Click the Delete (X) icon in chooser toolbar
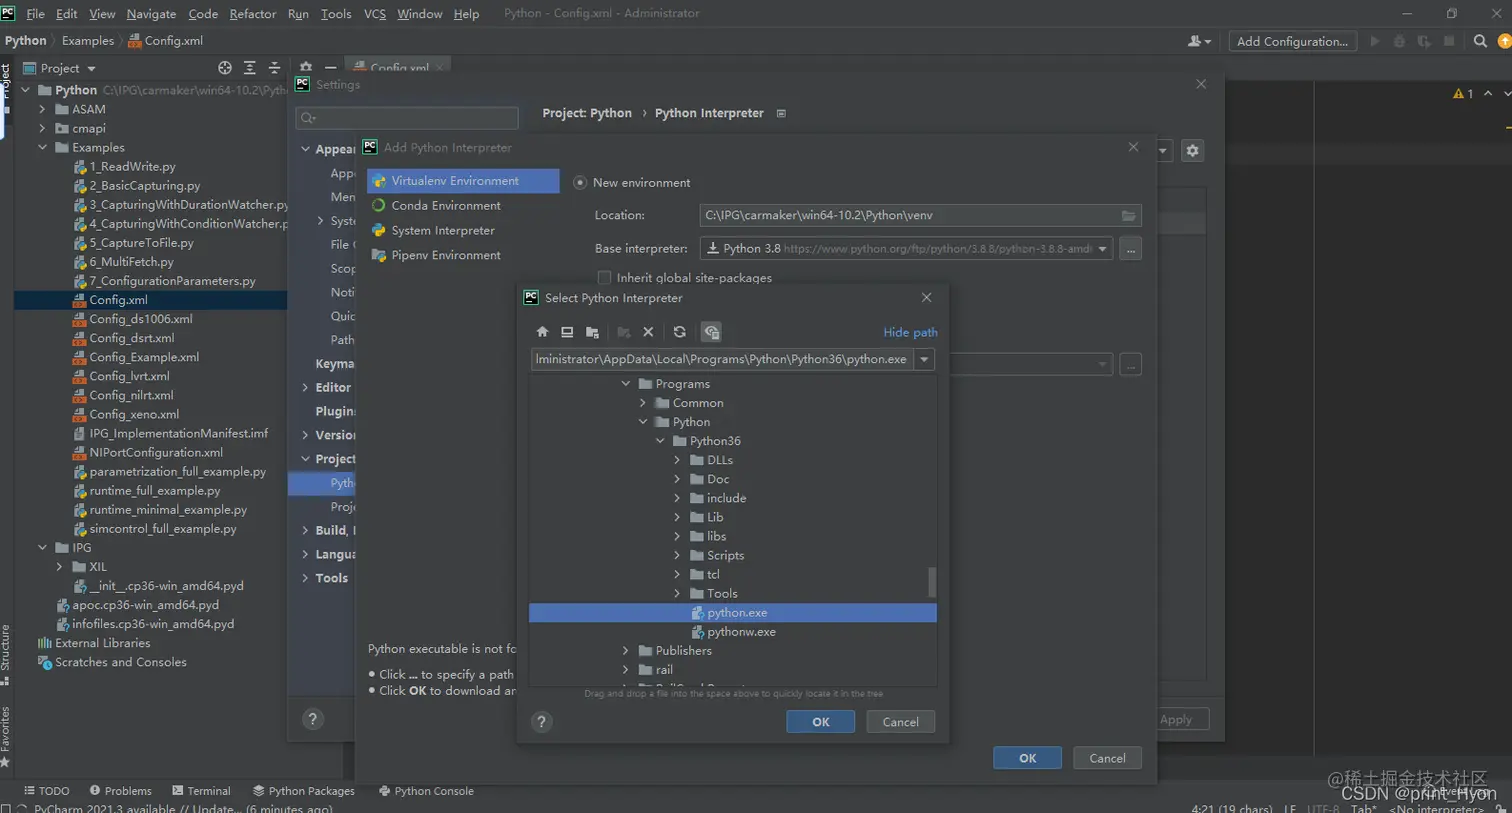The width and height of the screenshot is (1512, 813). (648, 332)
